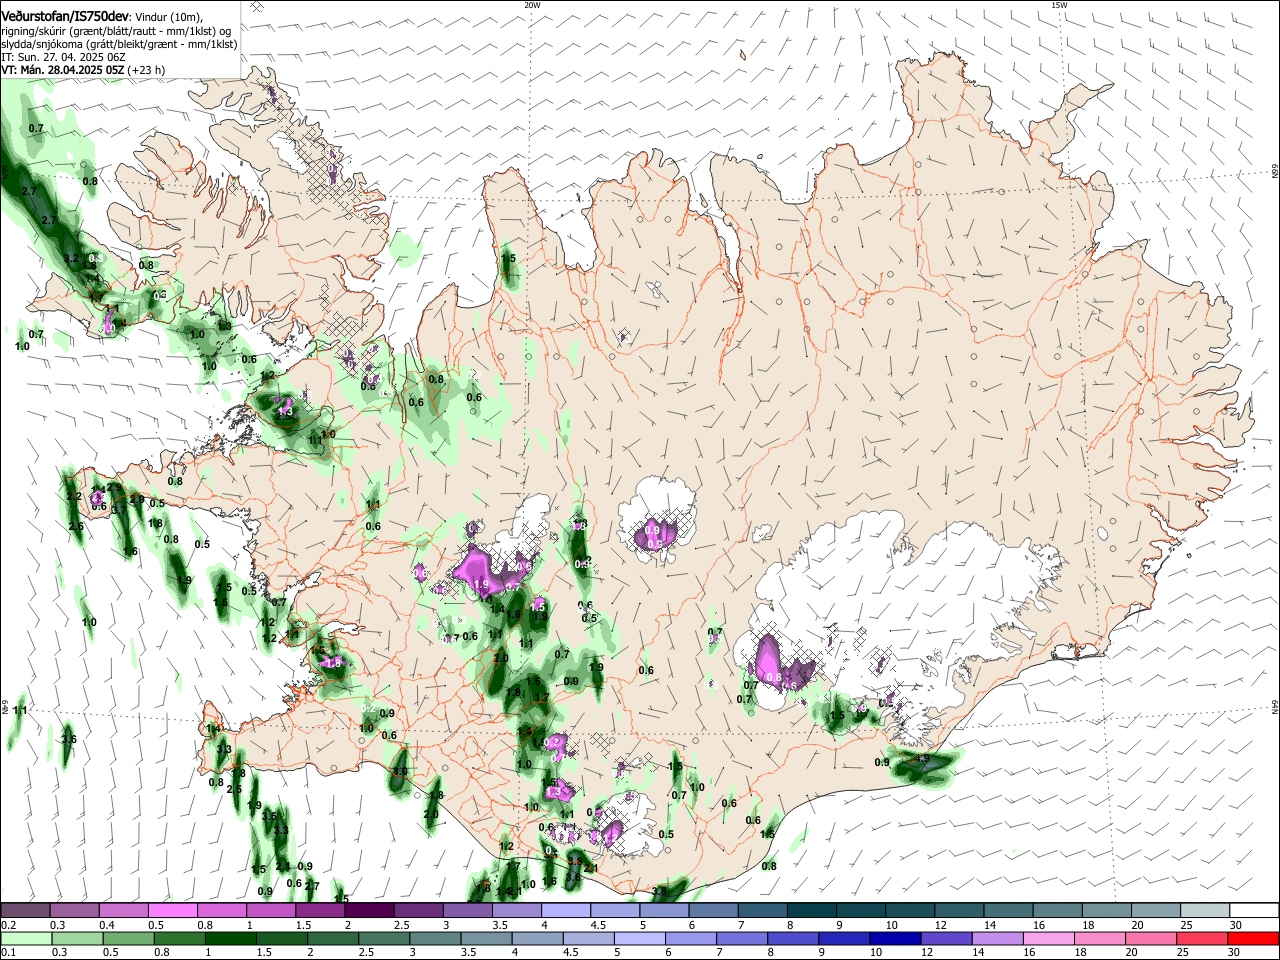
Task: Choose the dark teal swatch between 8 and 9
Action: point(810,911)
